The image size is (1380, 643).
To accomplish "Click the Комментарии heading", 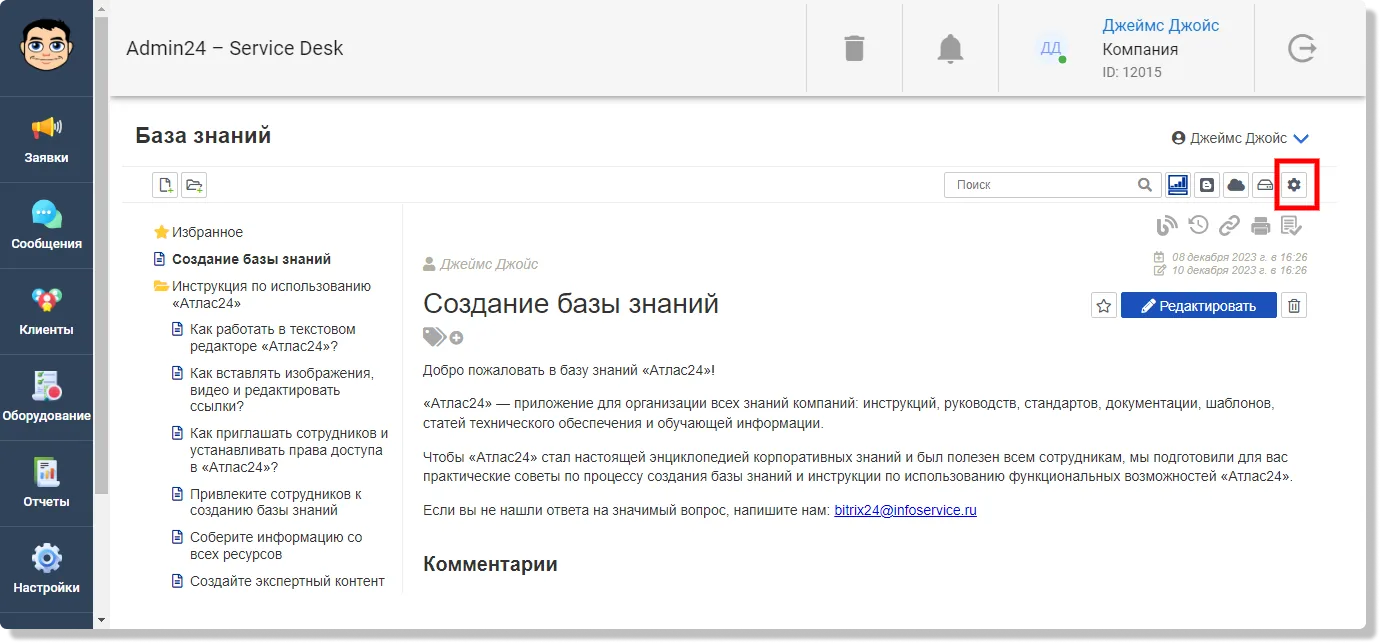I will (x=490, y=564).
